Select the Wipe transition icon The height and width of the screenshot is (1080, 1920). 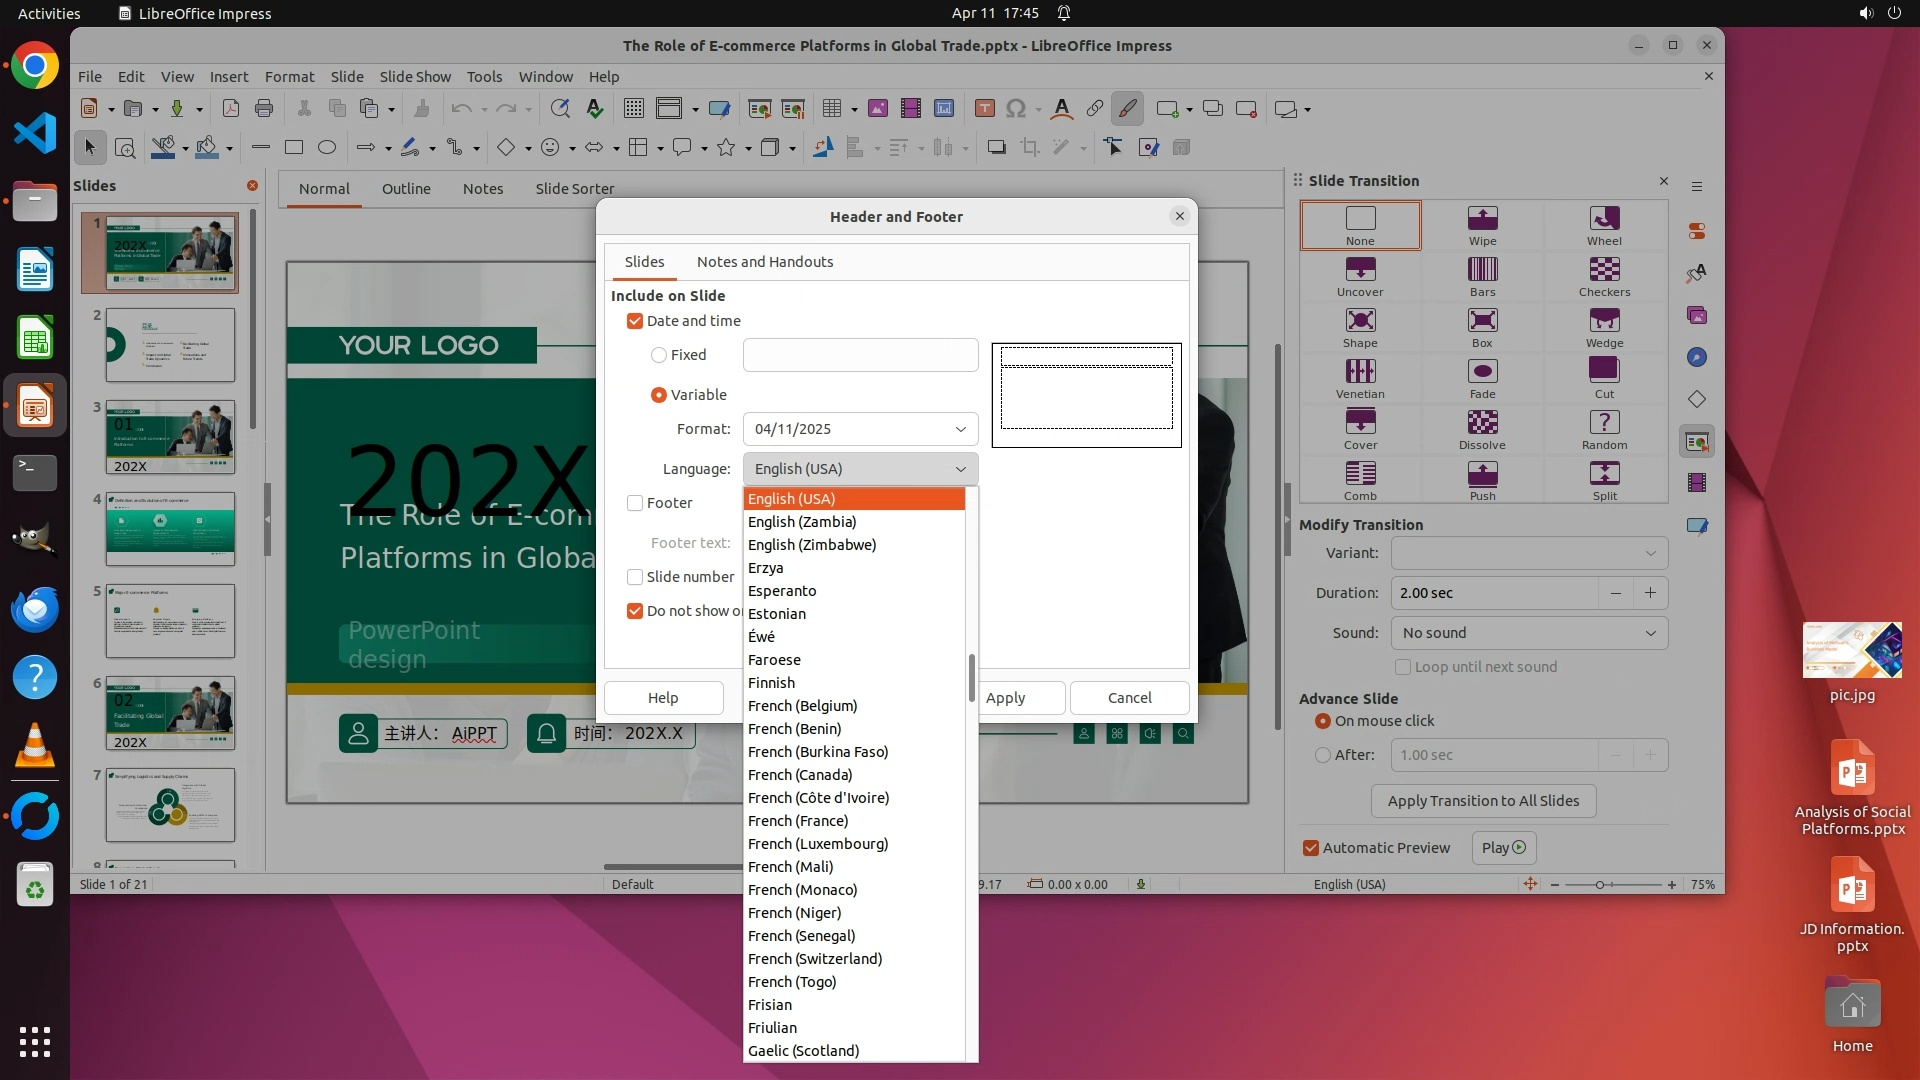click(1482, 225)
